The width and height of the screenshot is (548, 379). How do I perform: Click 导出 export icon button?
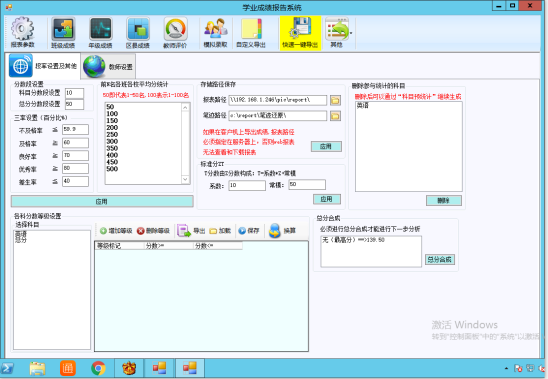191,231
